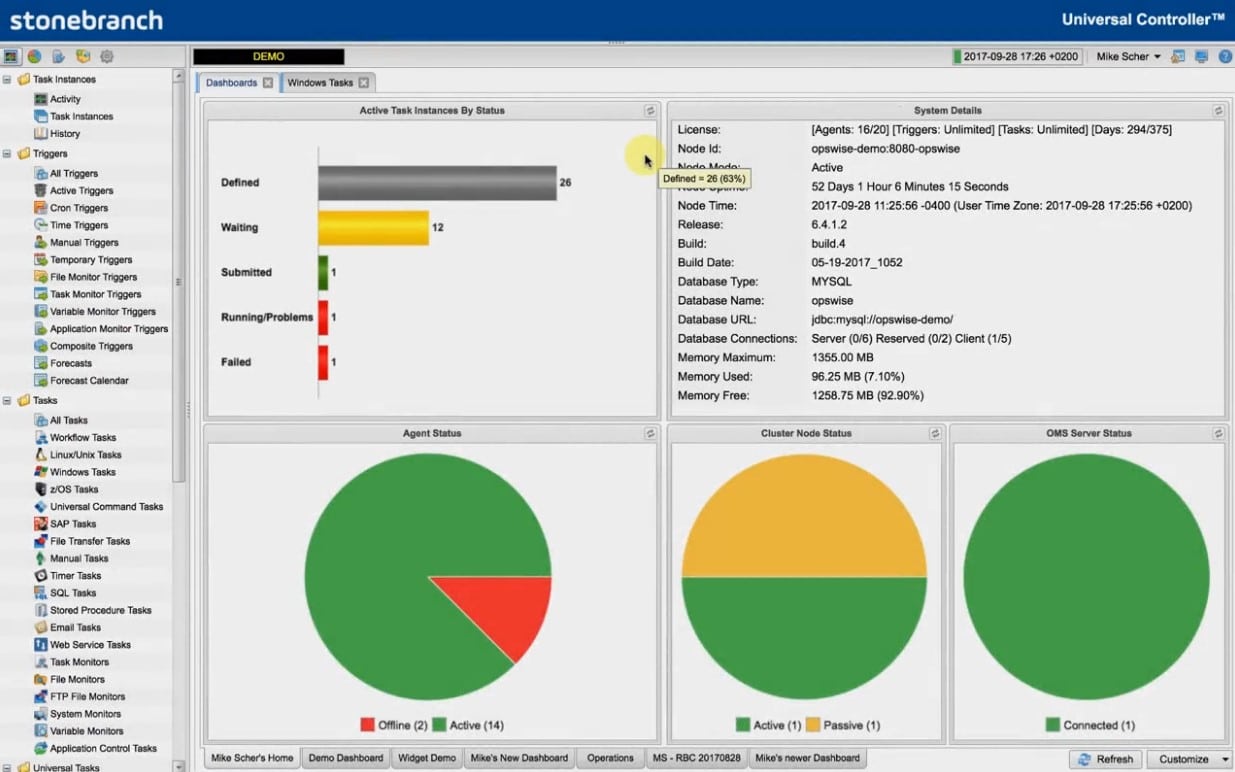
Task: Open All Triggers list
Action: point(74,173)
